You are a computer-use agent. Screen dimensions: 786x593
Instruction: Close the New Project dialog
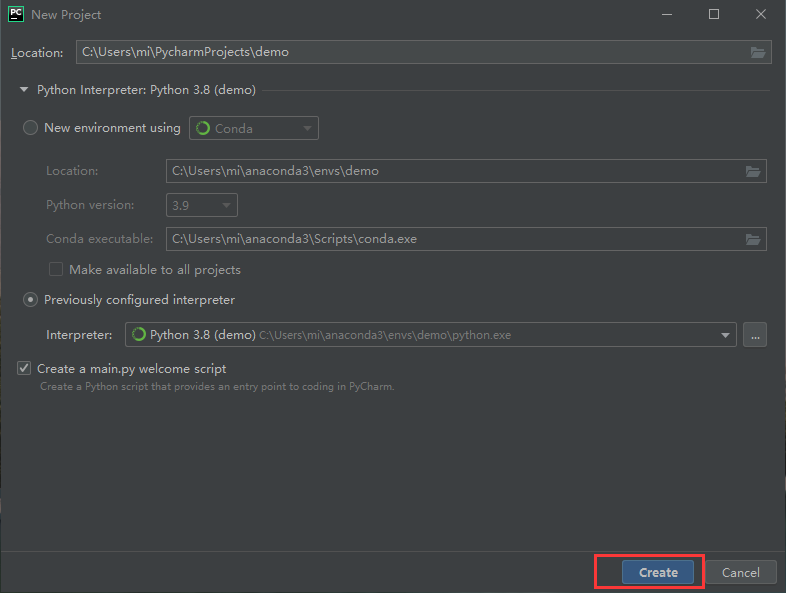click(x=760, y=14)
